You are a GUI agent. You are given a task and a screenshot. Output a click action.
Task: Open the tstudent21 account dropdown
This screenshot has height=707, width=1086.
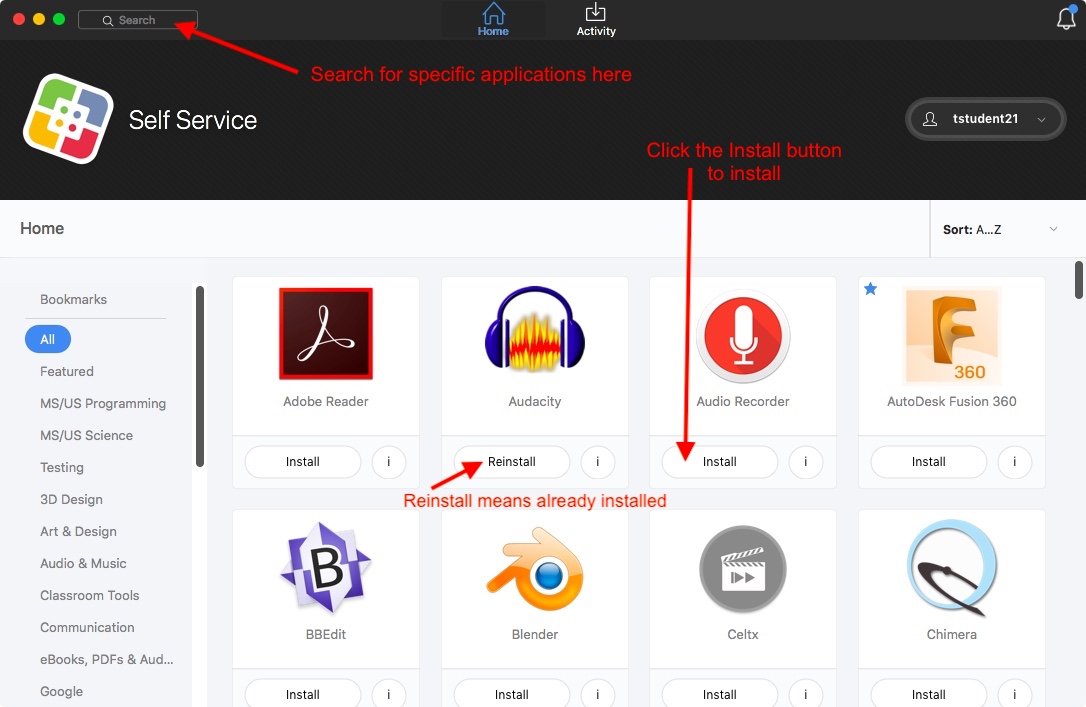pos(985,119)
